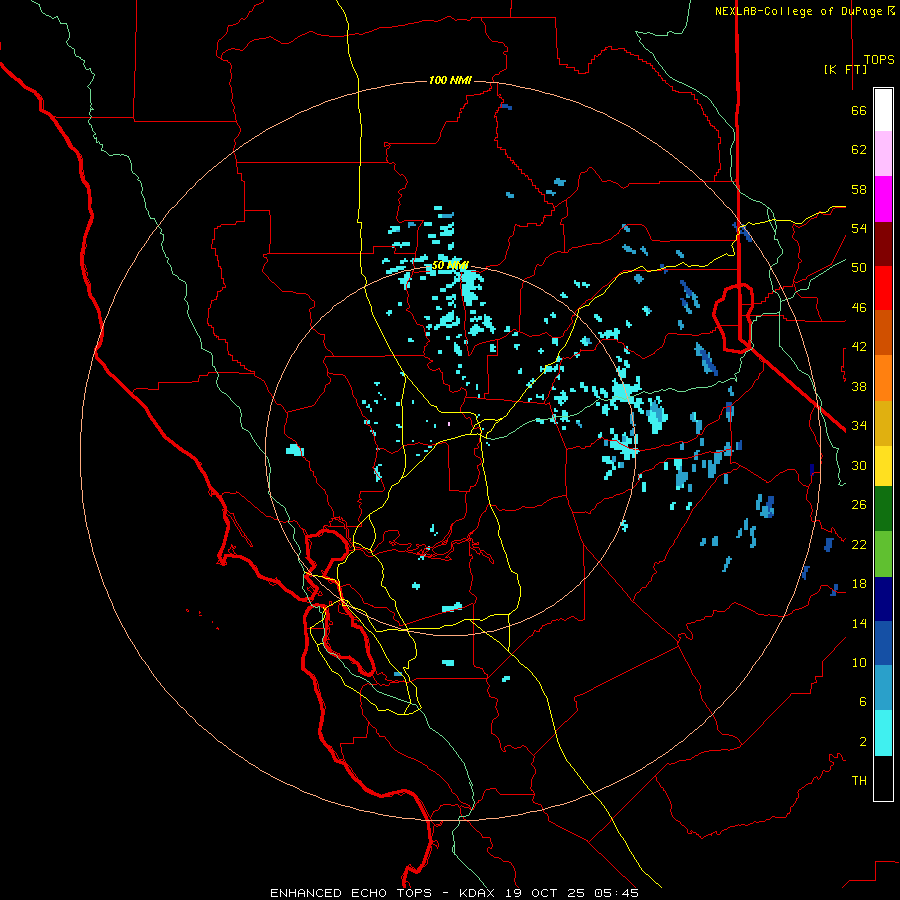
Task: Click the navy blue legend swatch
Action: point(883,599)
